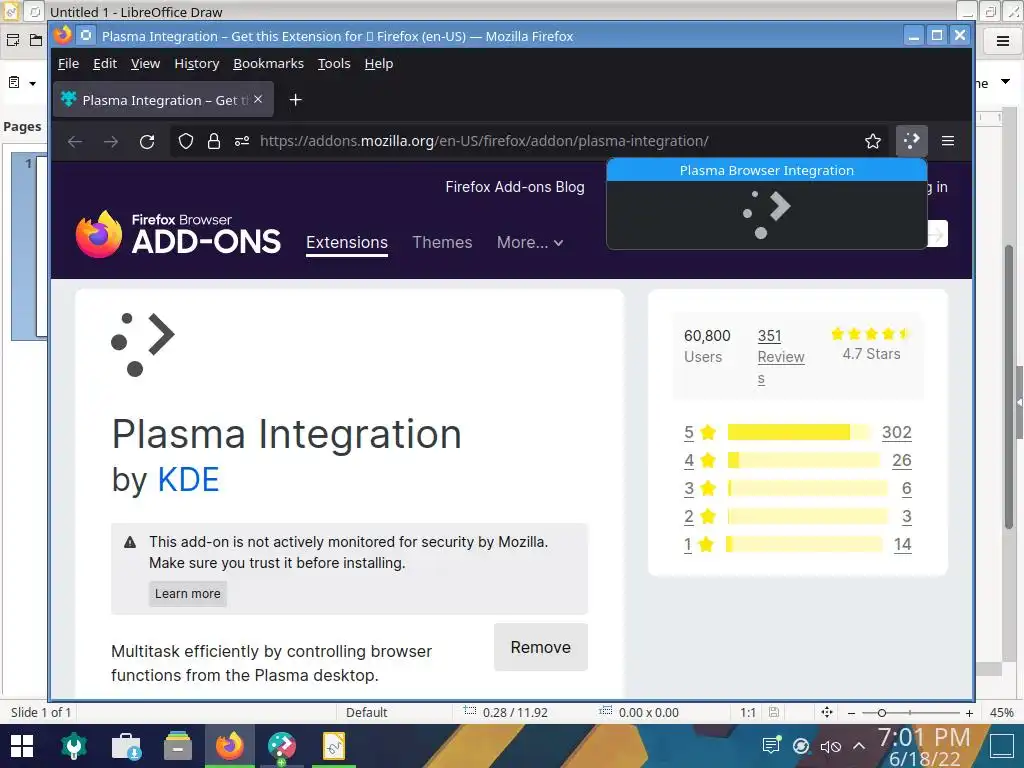The image size is (1024, 768).
Task: Select the slide 1 thumbnail in Draw Pages panel
Action: (29, 246)
